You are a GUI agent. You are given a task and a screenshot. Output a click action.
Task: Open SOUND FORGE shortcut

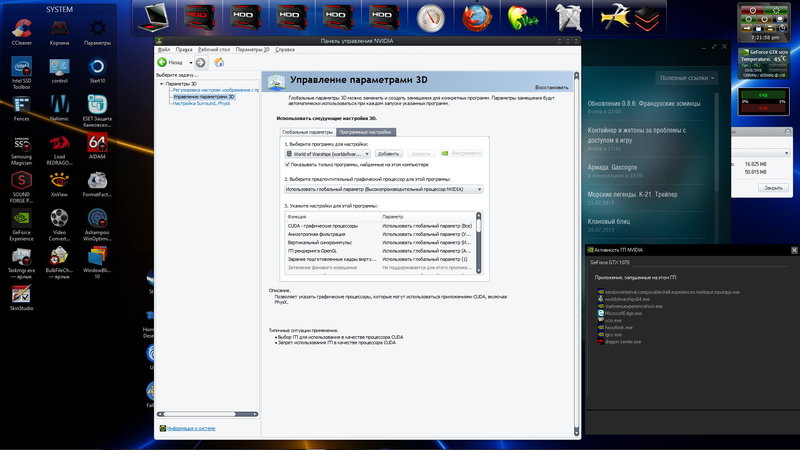pyautogui.click(x=21, y=186)
